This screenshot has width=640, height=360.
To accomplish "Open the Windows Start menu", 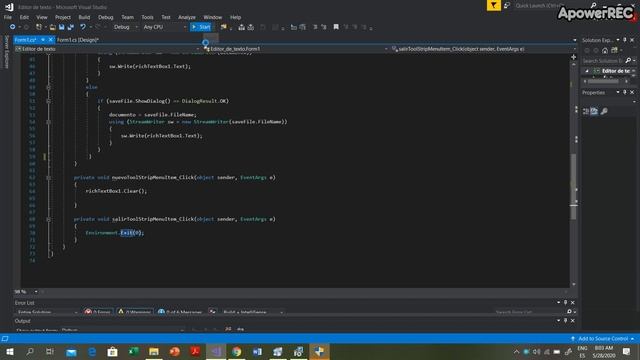I will [10, 351].
